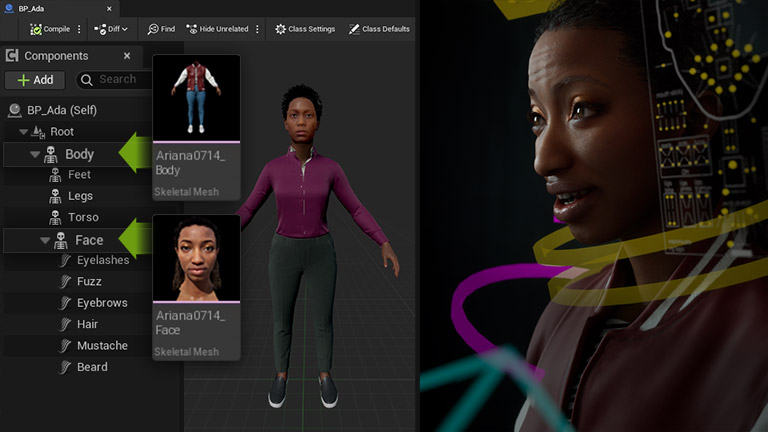The image size is (768, 432).
Task: Click the component Search field
Action: [117, 79]
